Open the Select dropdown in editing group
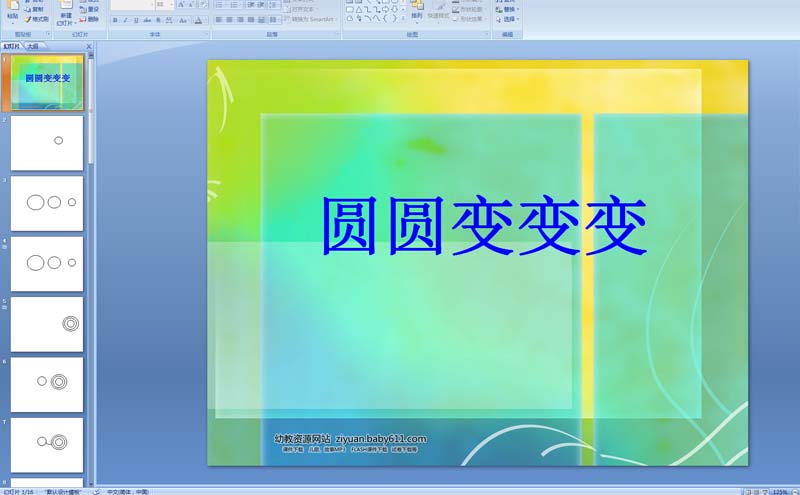This screenshot has width=800, height=495. 508,19
